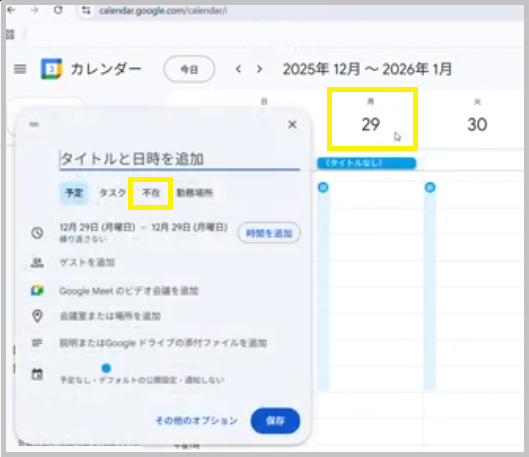The image size is (529, 457).
Task: Click the タイトルと日時を追加 title field
Action: tap(179, 159)
